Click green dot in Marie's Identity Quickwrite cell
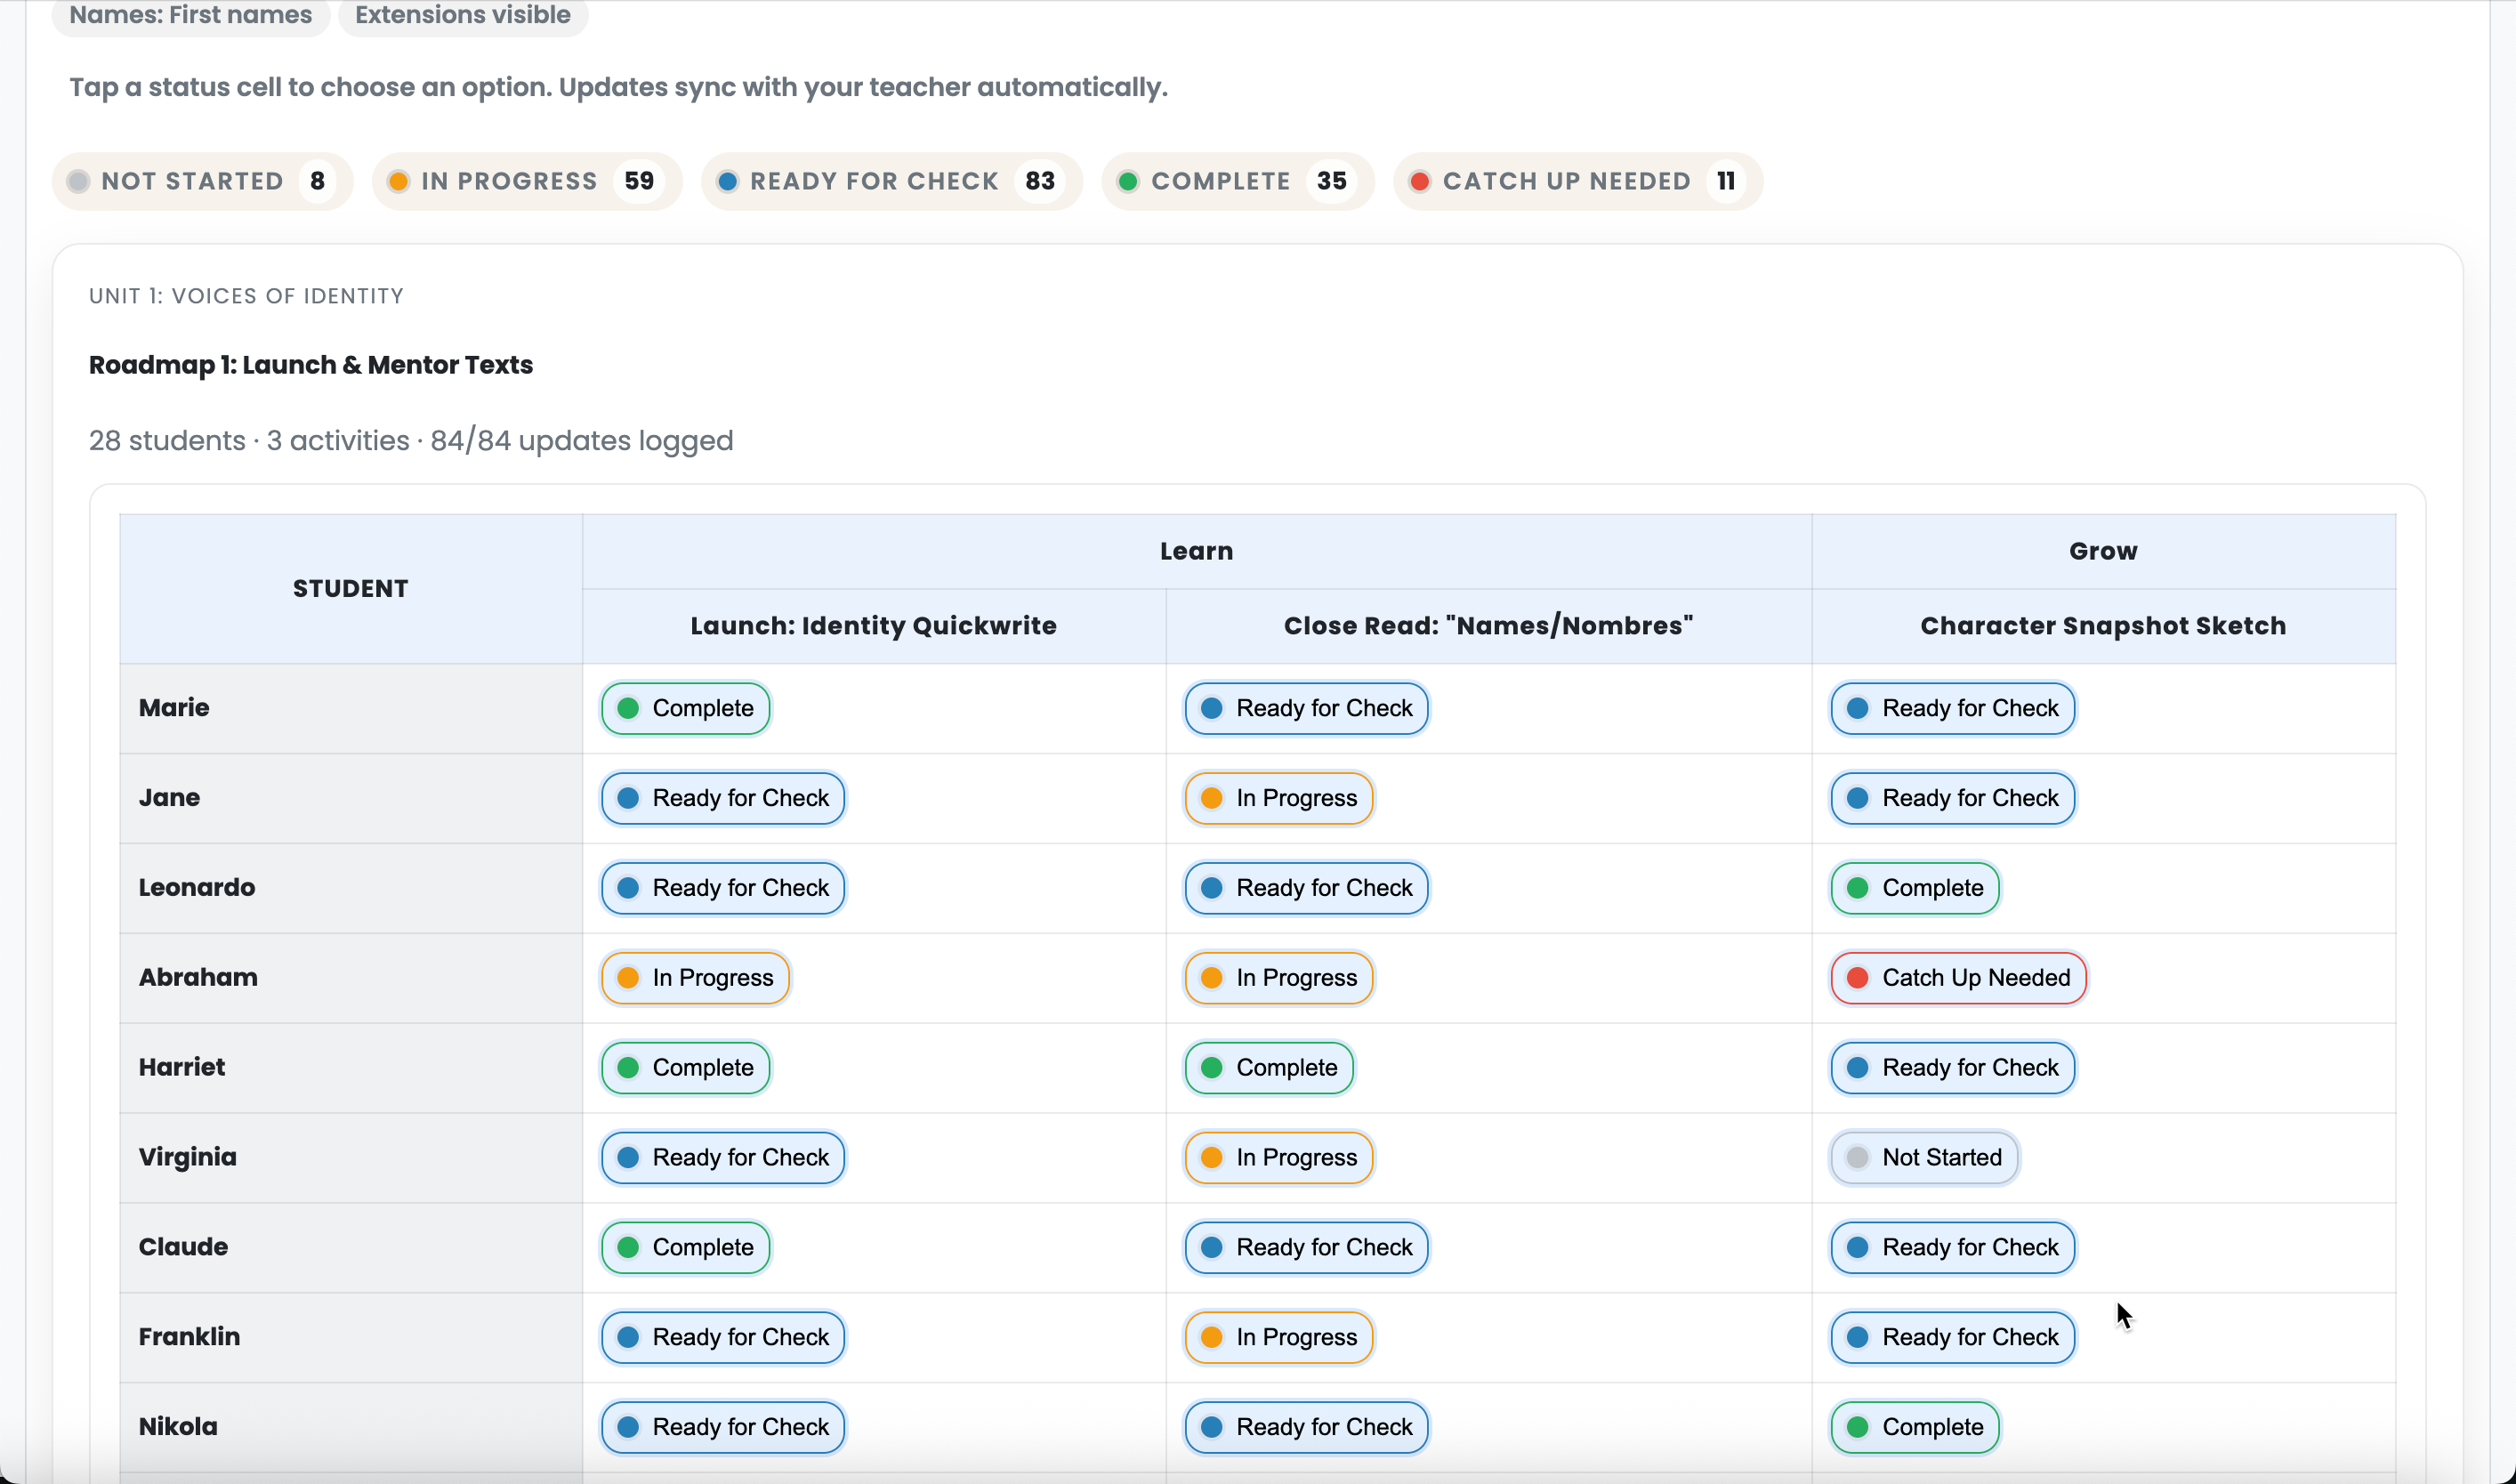 (x=628, y=708)
